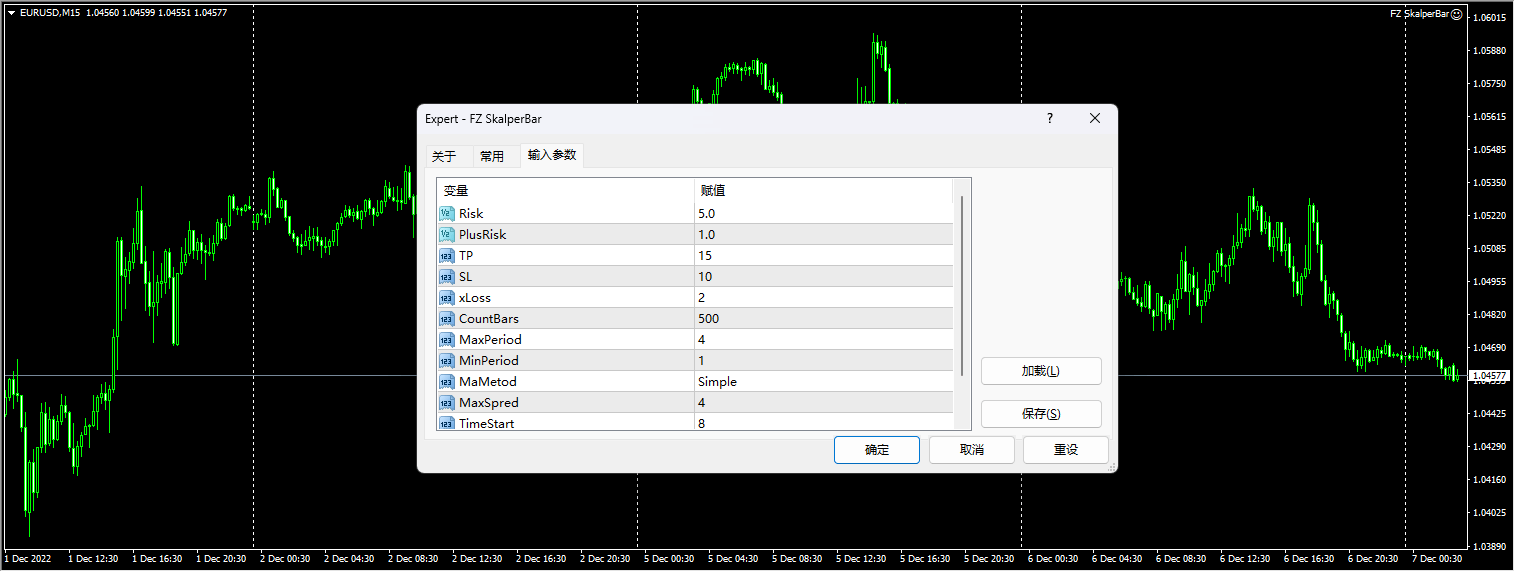Screen dimensions: 1515x572
Task: Click the Risk parameter type icon
Action: 446,213
